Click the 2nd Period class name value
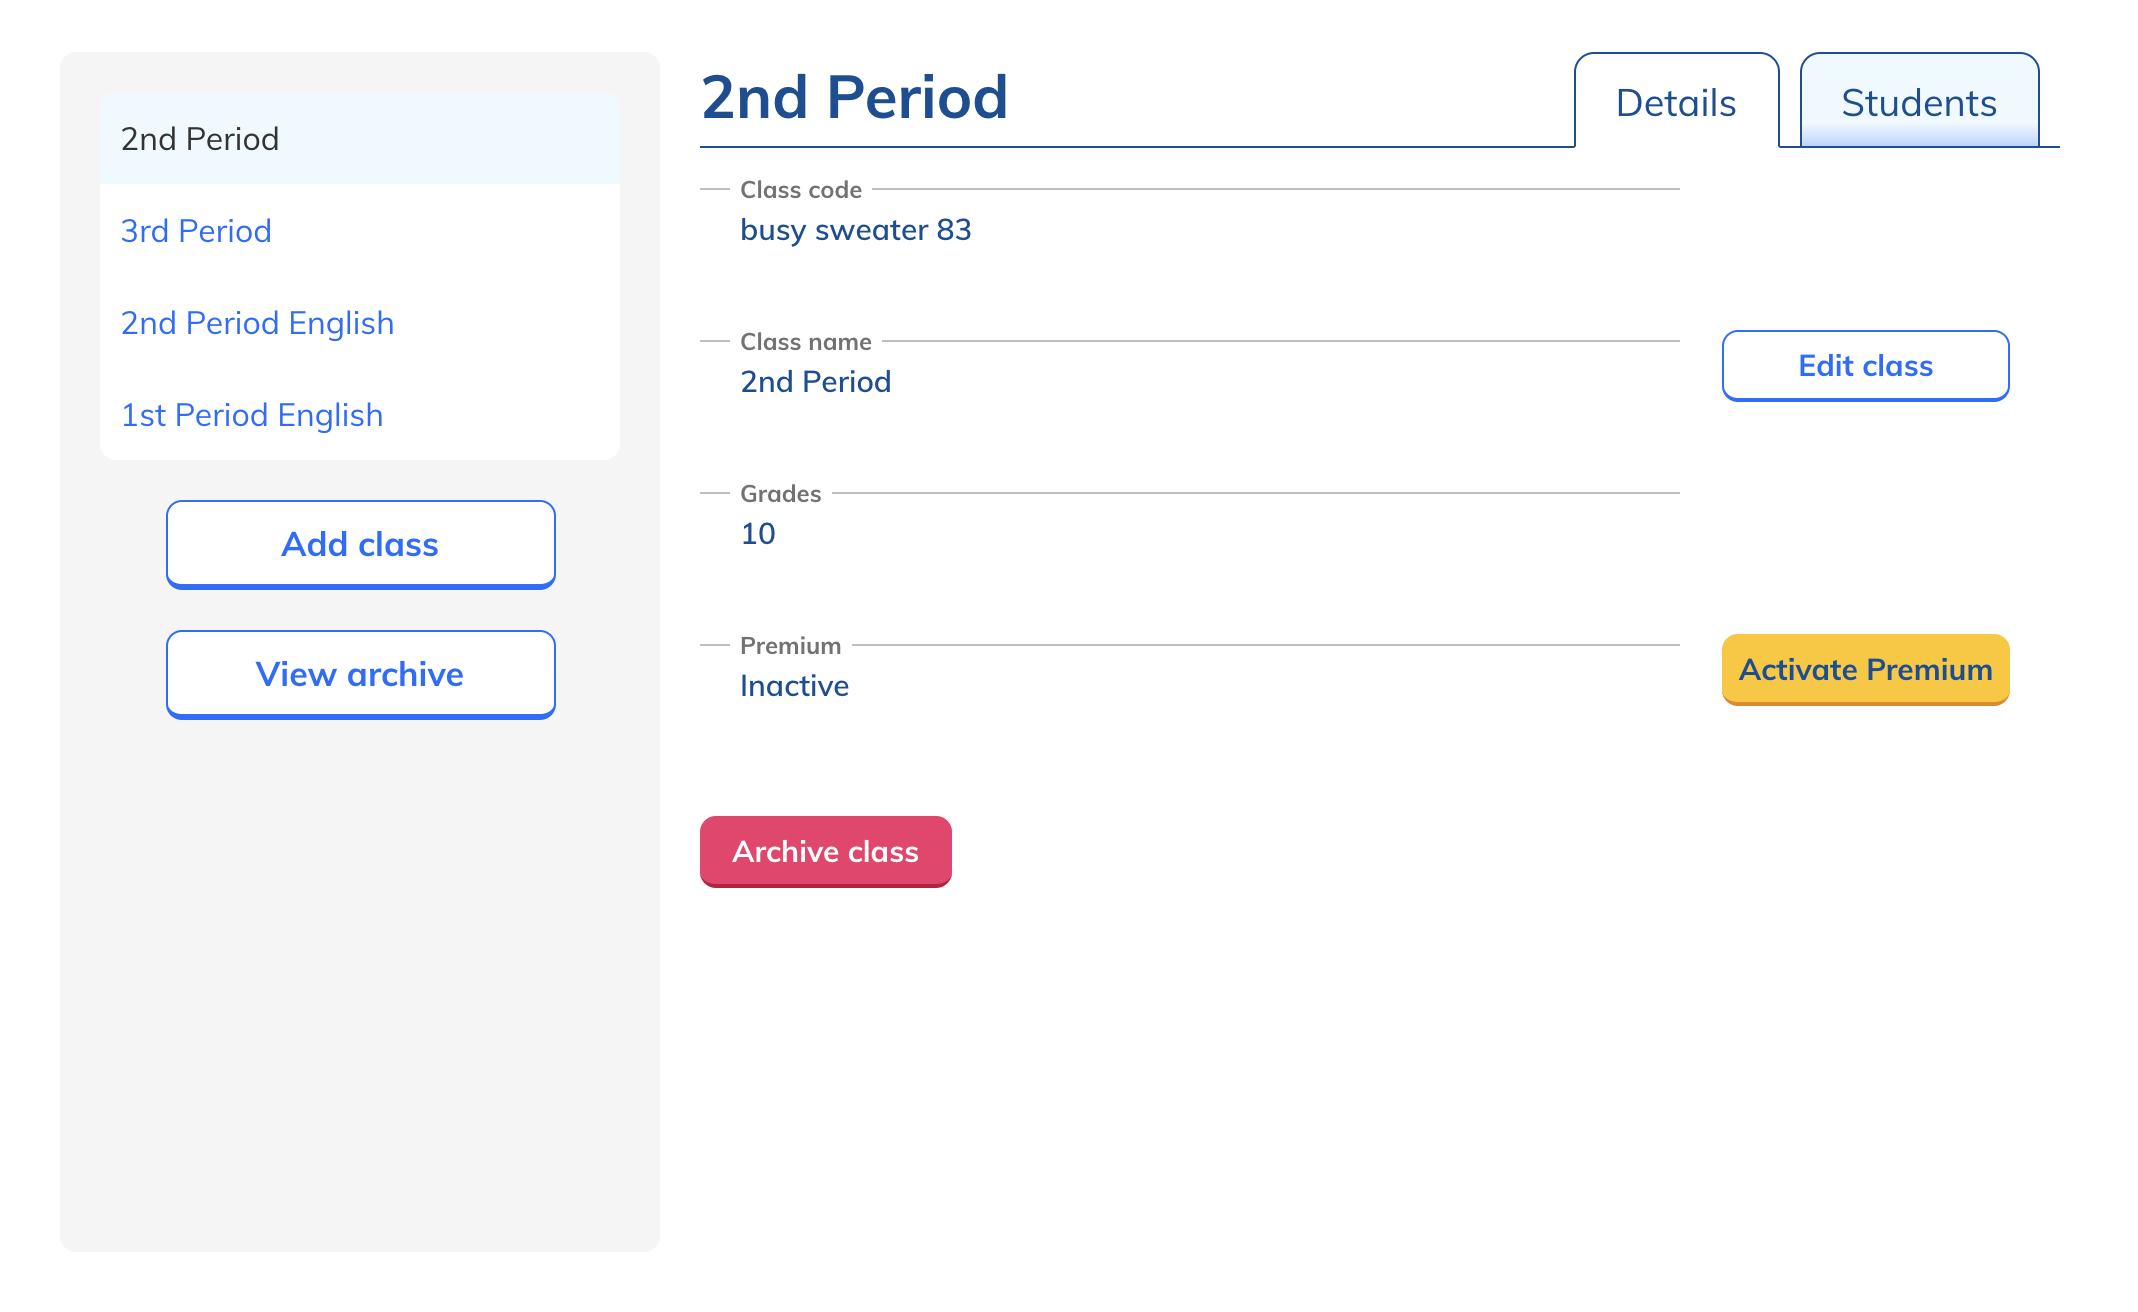 pyautogui.click(x=816, y=382)
